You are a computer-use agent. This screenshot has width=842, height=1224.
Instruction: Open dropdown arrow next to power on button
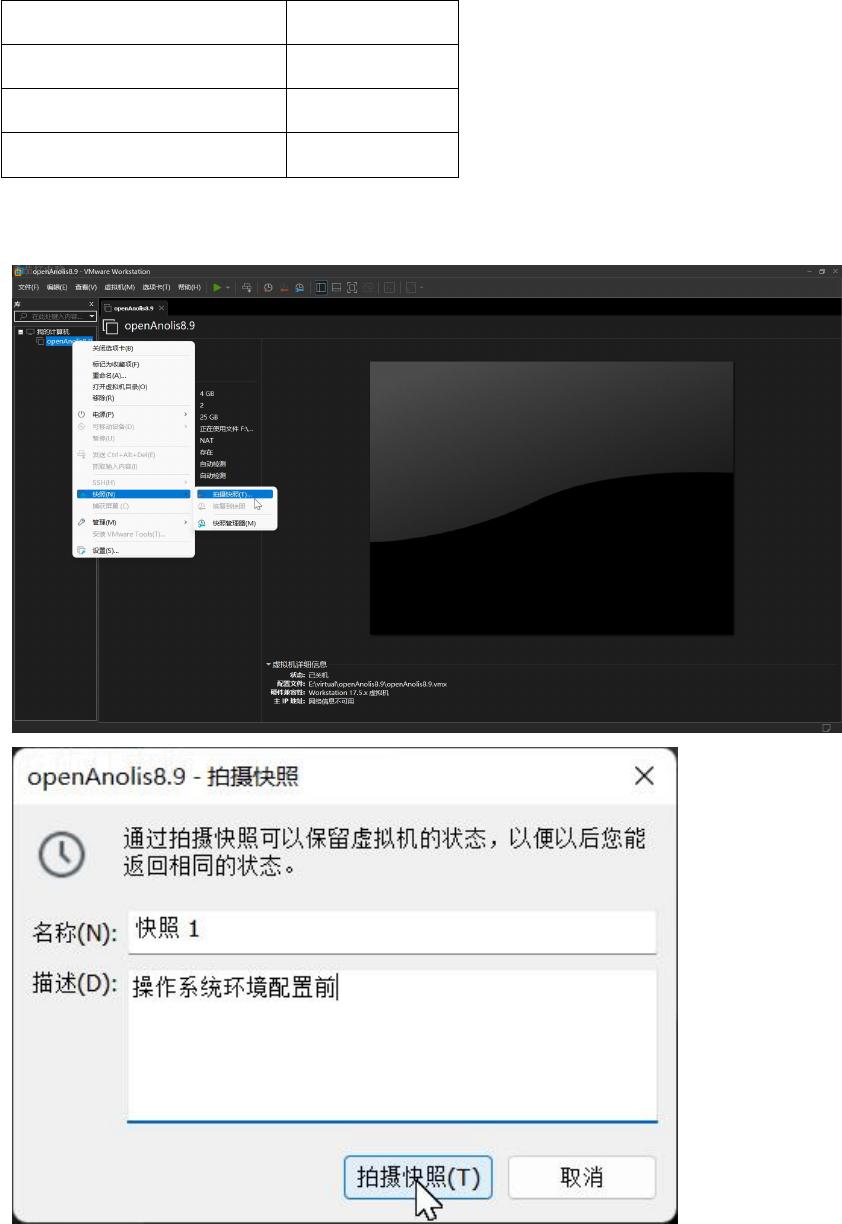click(228, 287)
